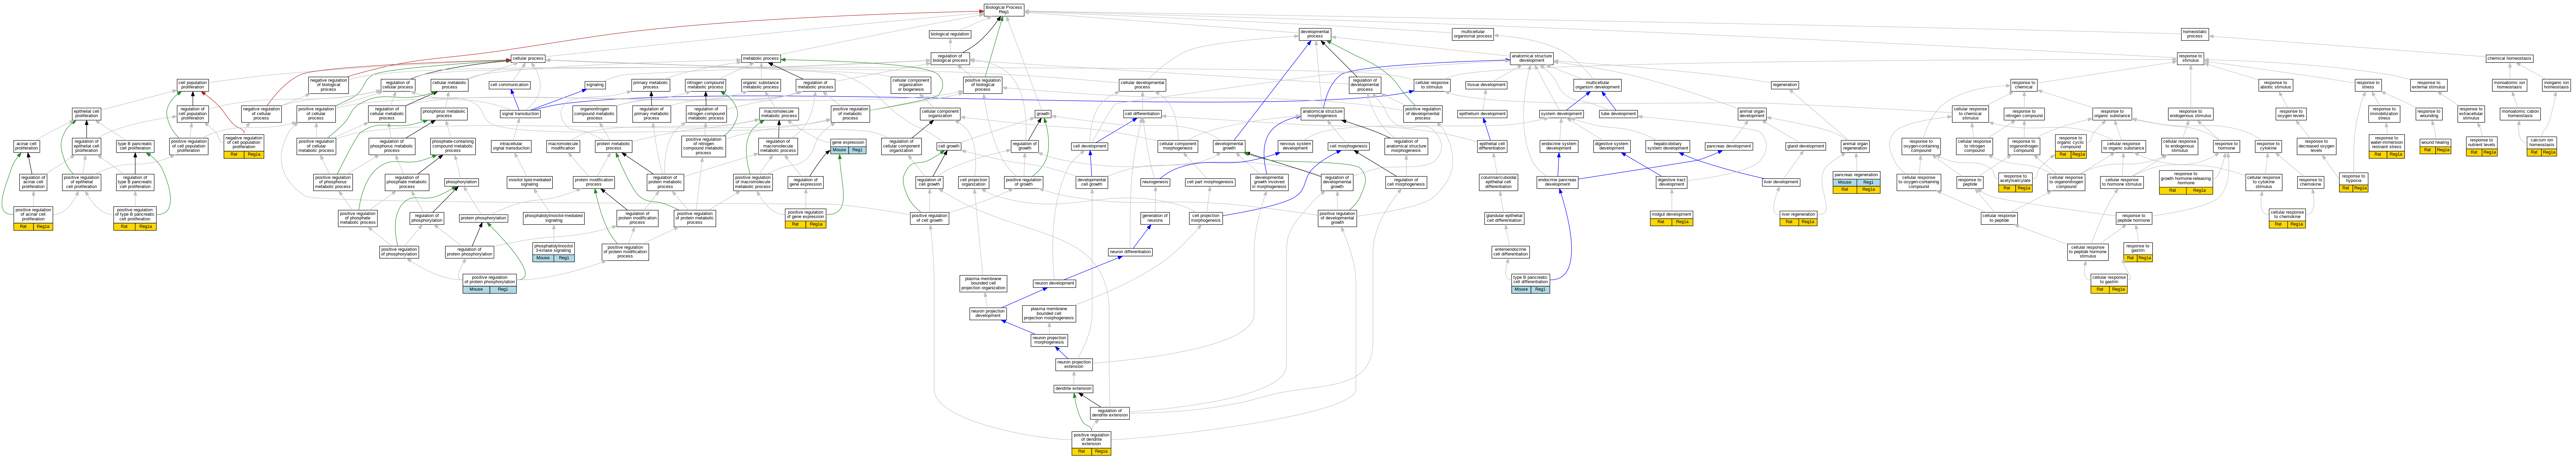Click 'cellular response to chemokine' node

[x=2287, y=218]
